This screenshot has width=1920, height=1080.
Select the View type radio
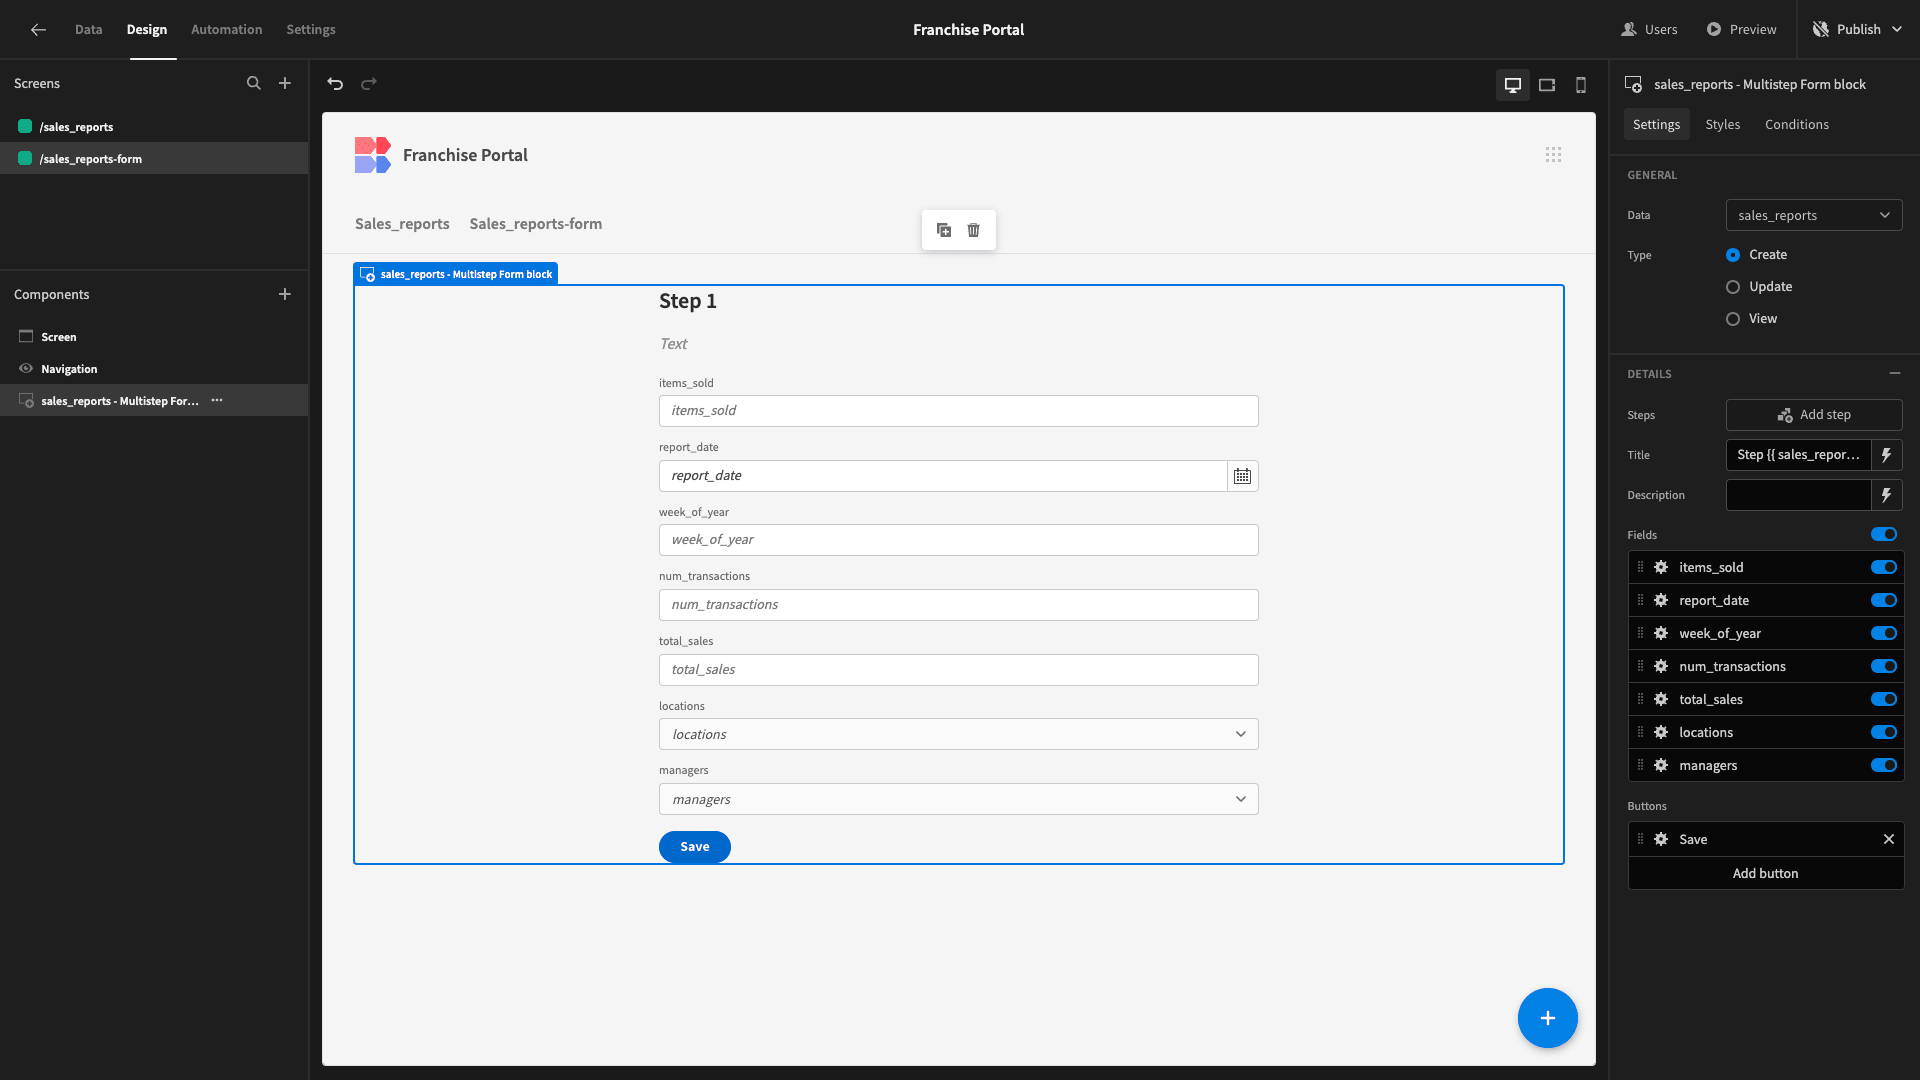pyautogui.click(x=1733, y=319)
